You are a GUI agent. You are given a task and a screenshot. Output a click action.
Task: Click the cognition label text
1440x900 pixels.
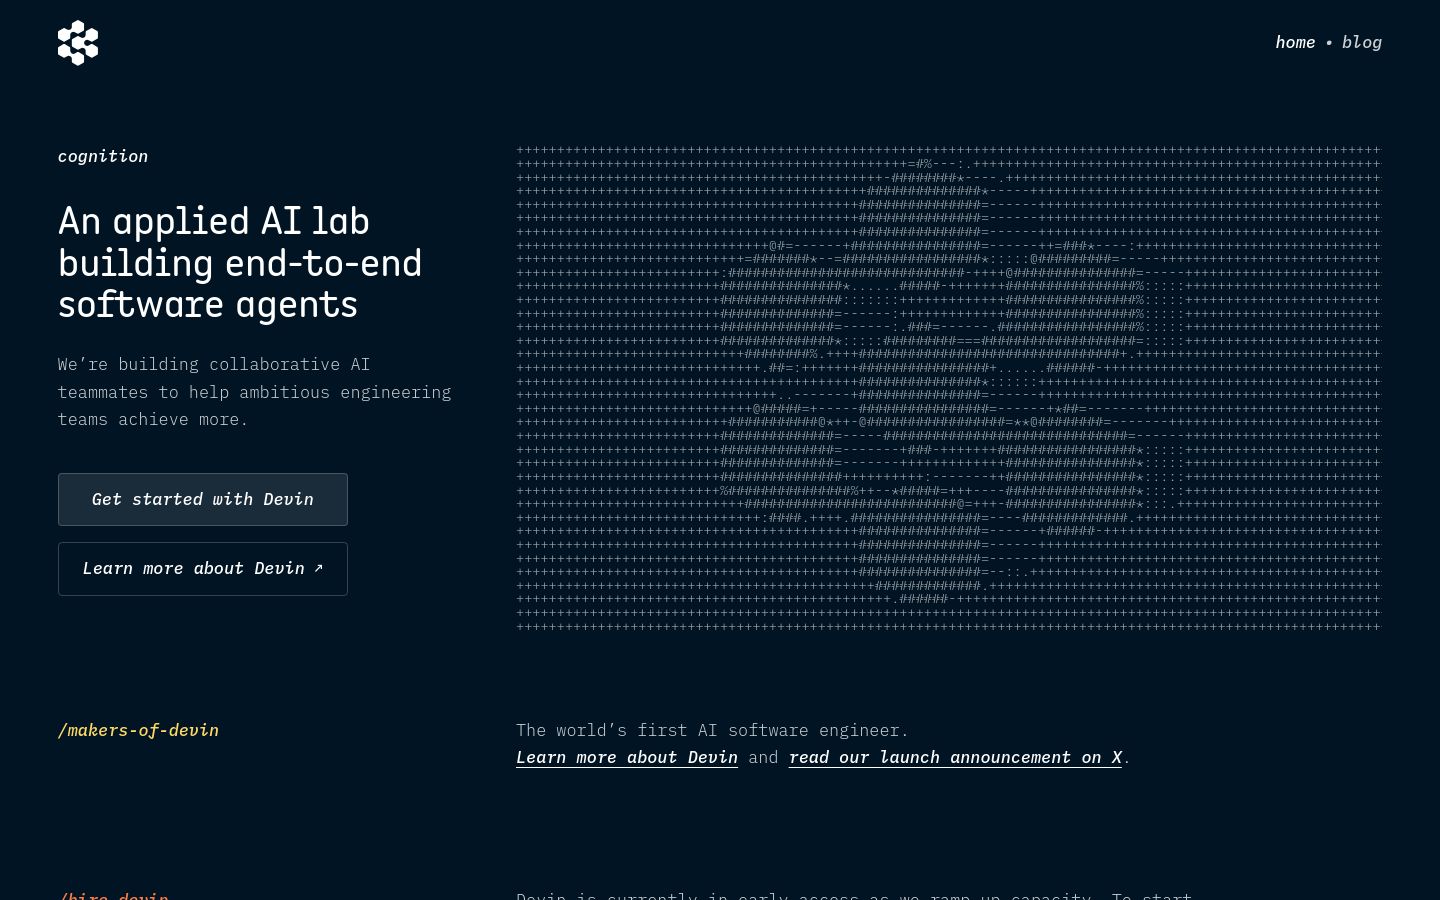tap(103, 156)
